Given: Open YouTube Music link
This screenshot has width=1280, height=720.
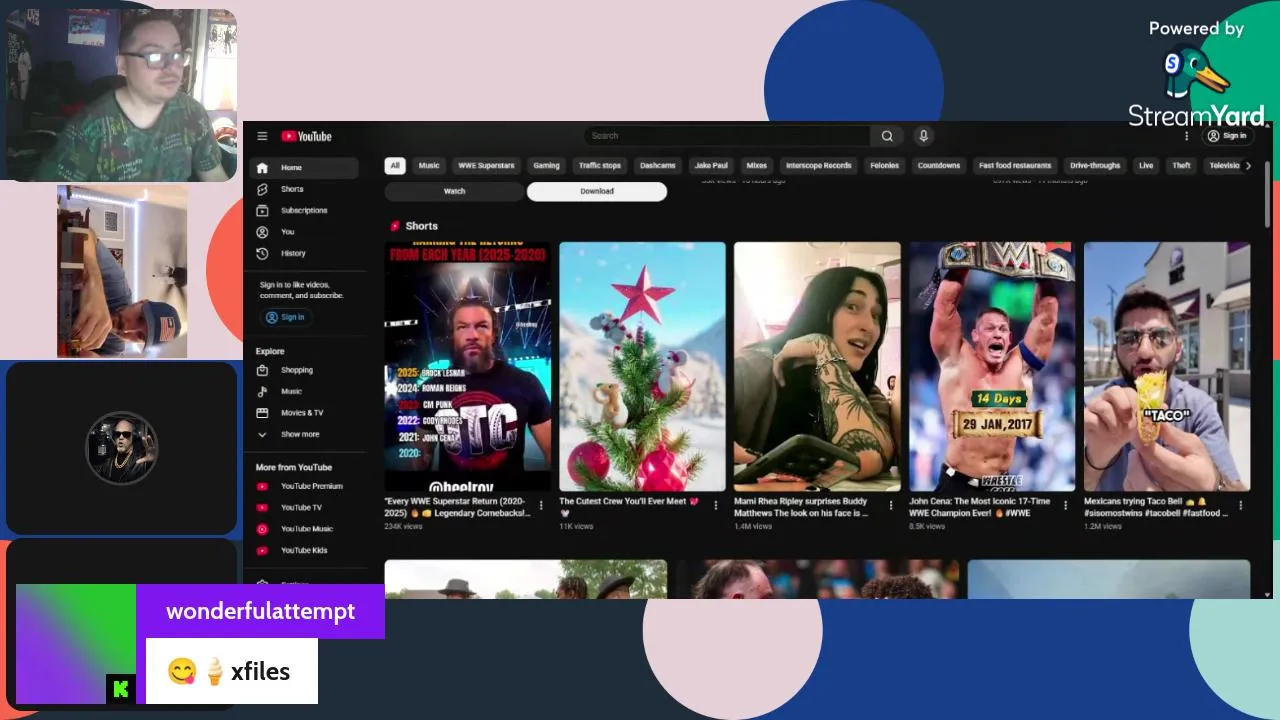Looking at the screenshot, I should tap(304, 529).
